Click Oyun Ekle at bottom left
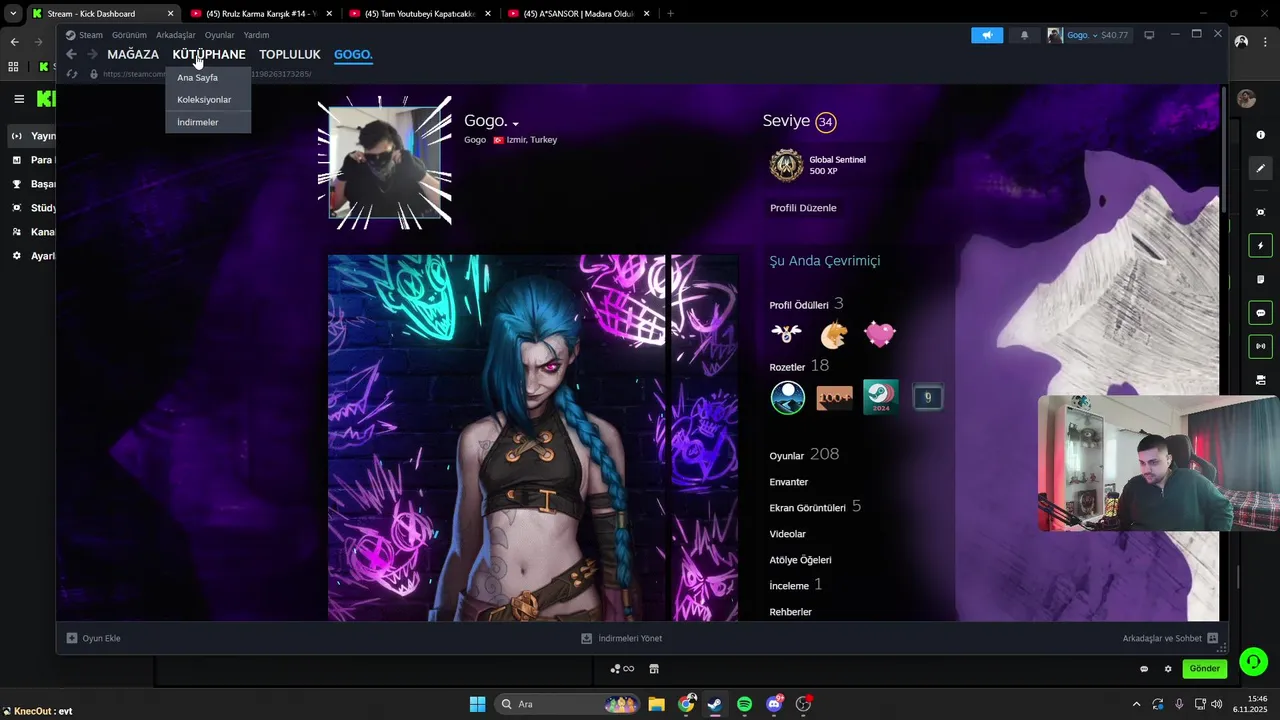 93,638
